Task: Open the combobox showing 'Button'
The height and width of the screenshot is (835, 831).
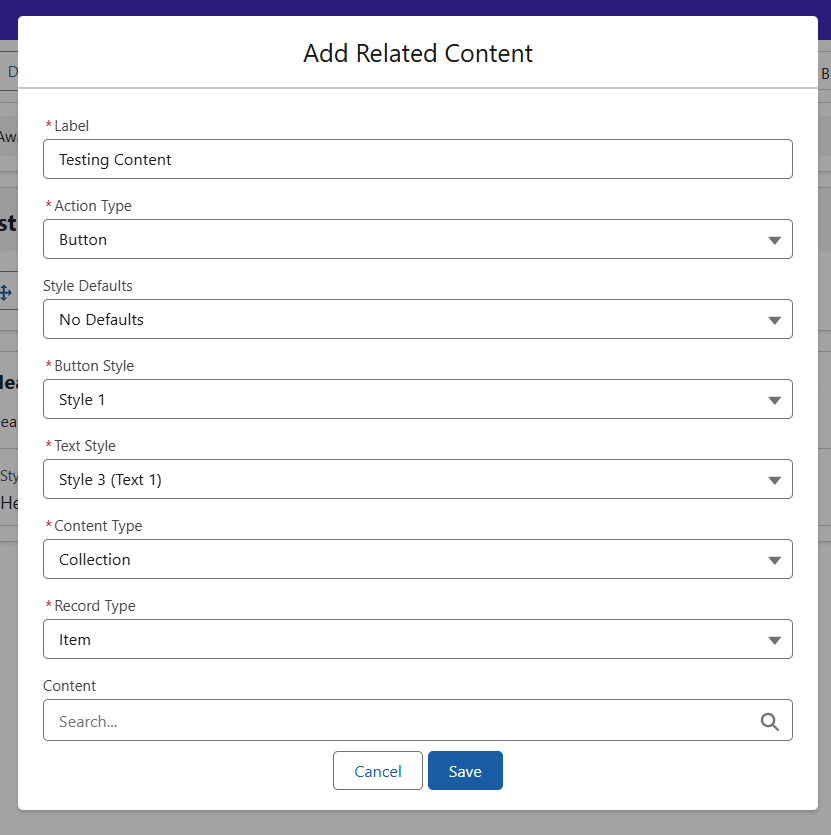Action: pos(400,240)
